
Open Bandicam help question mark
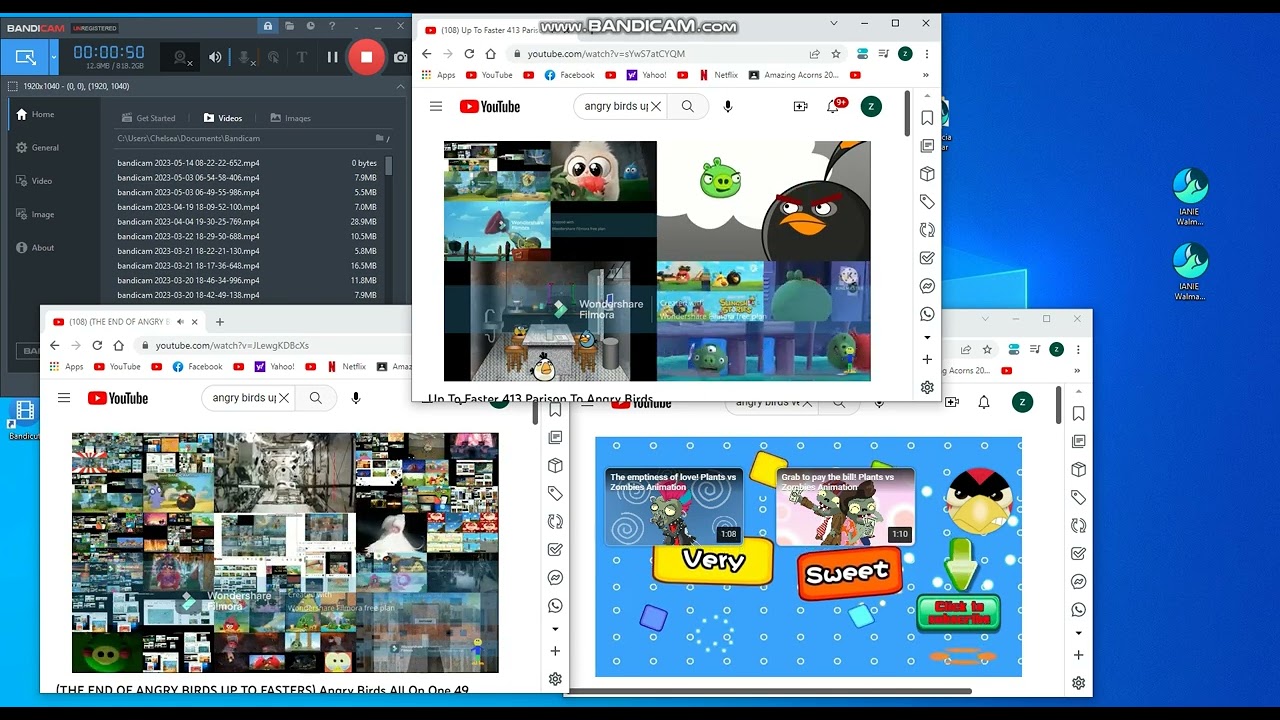(x=332, y=26)
